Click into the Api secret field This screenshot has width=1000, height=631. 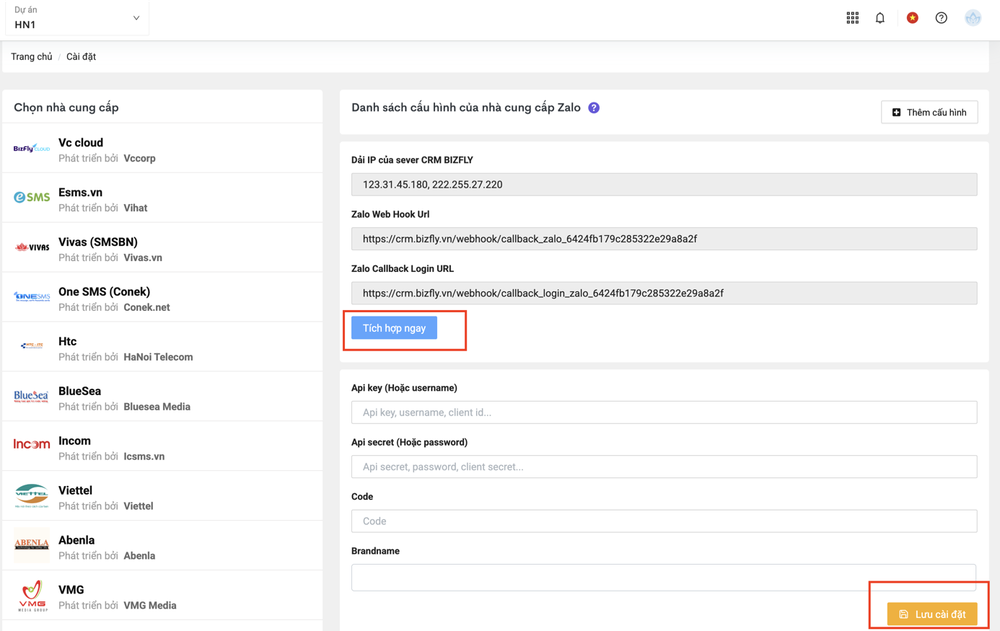pos(664,467)
